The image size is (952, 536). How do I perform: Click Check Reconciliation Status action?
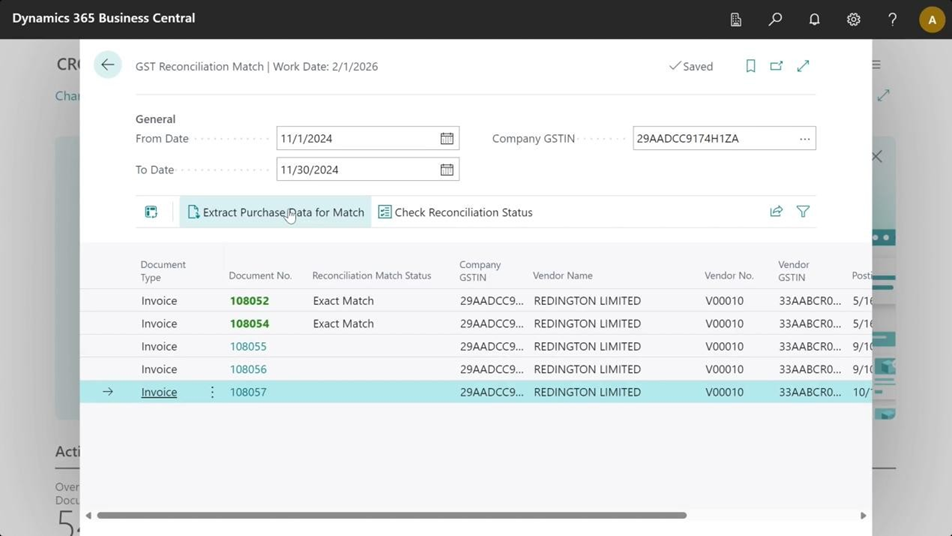tap(455, 212)
